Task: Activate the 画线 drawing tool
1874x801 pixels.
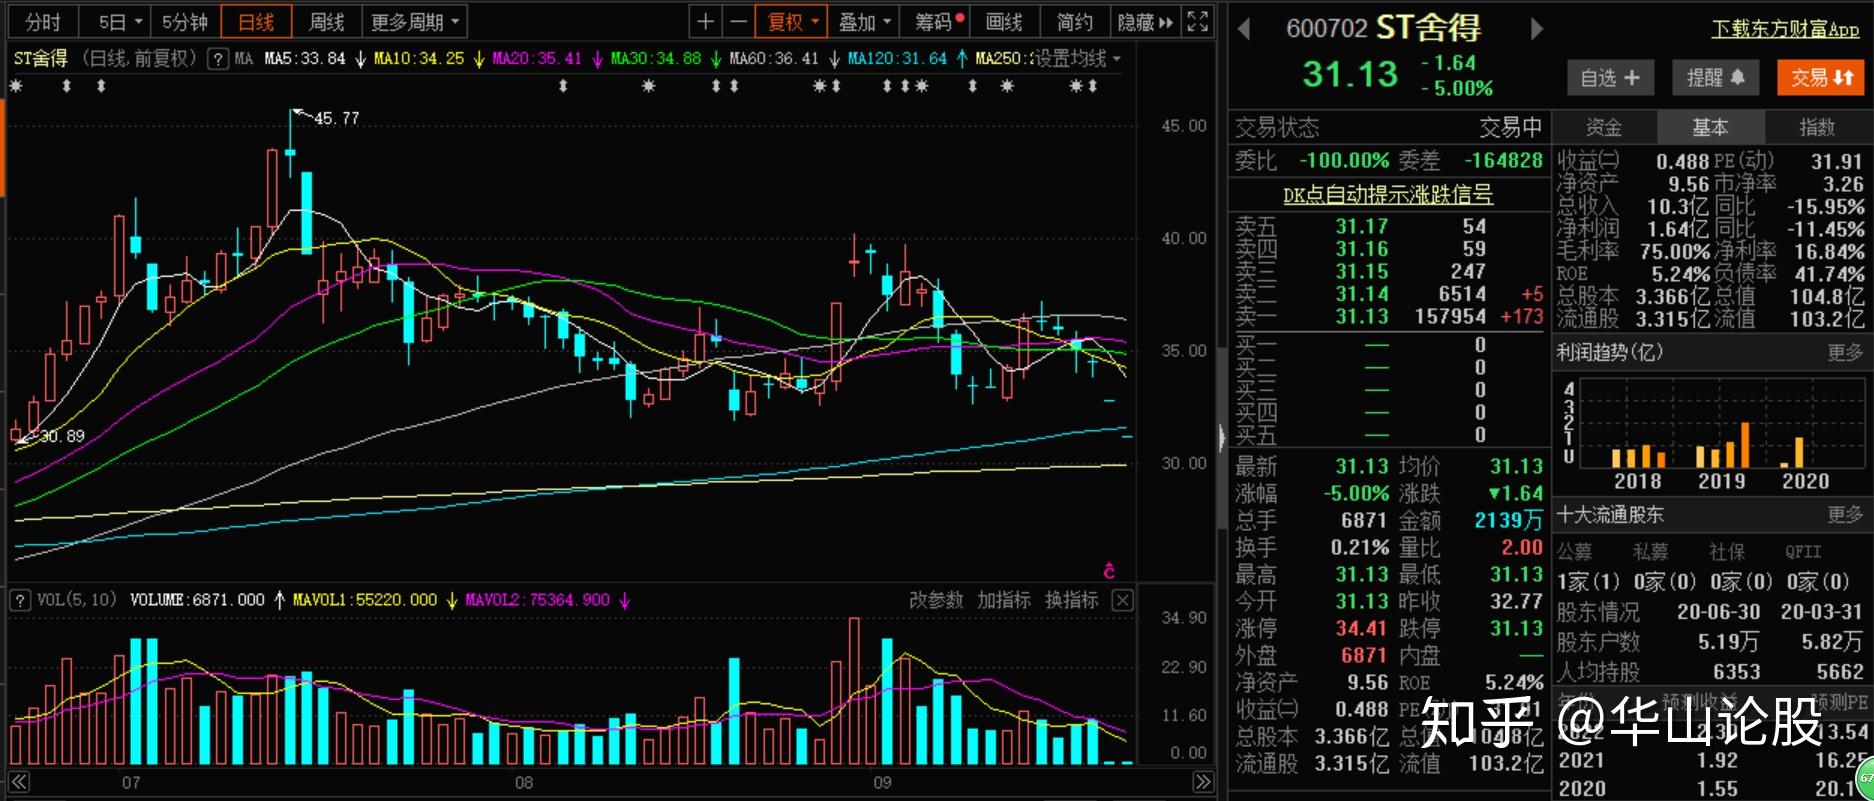Action: click(x=1004, y=22)
